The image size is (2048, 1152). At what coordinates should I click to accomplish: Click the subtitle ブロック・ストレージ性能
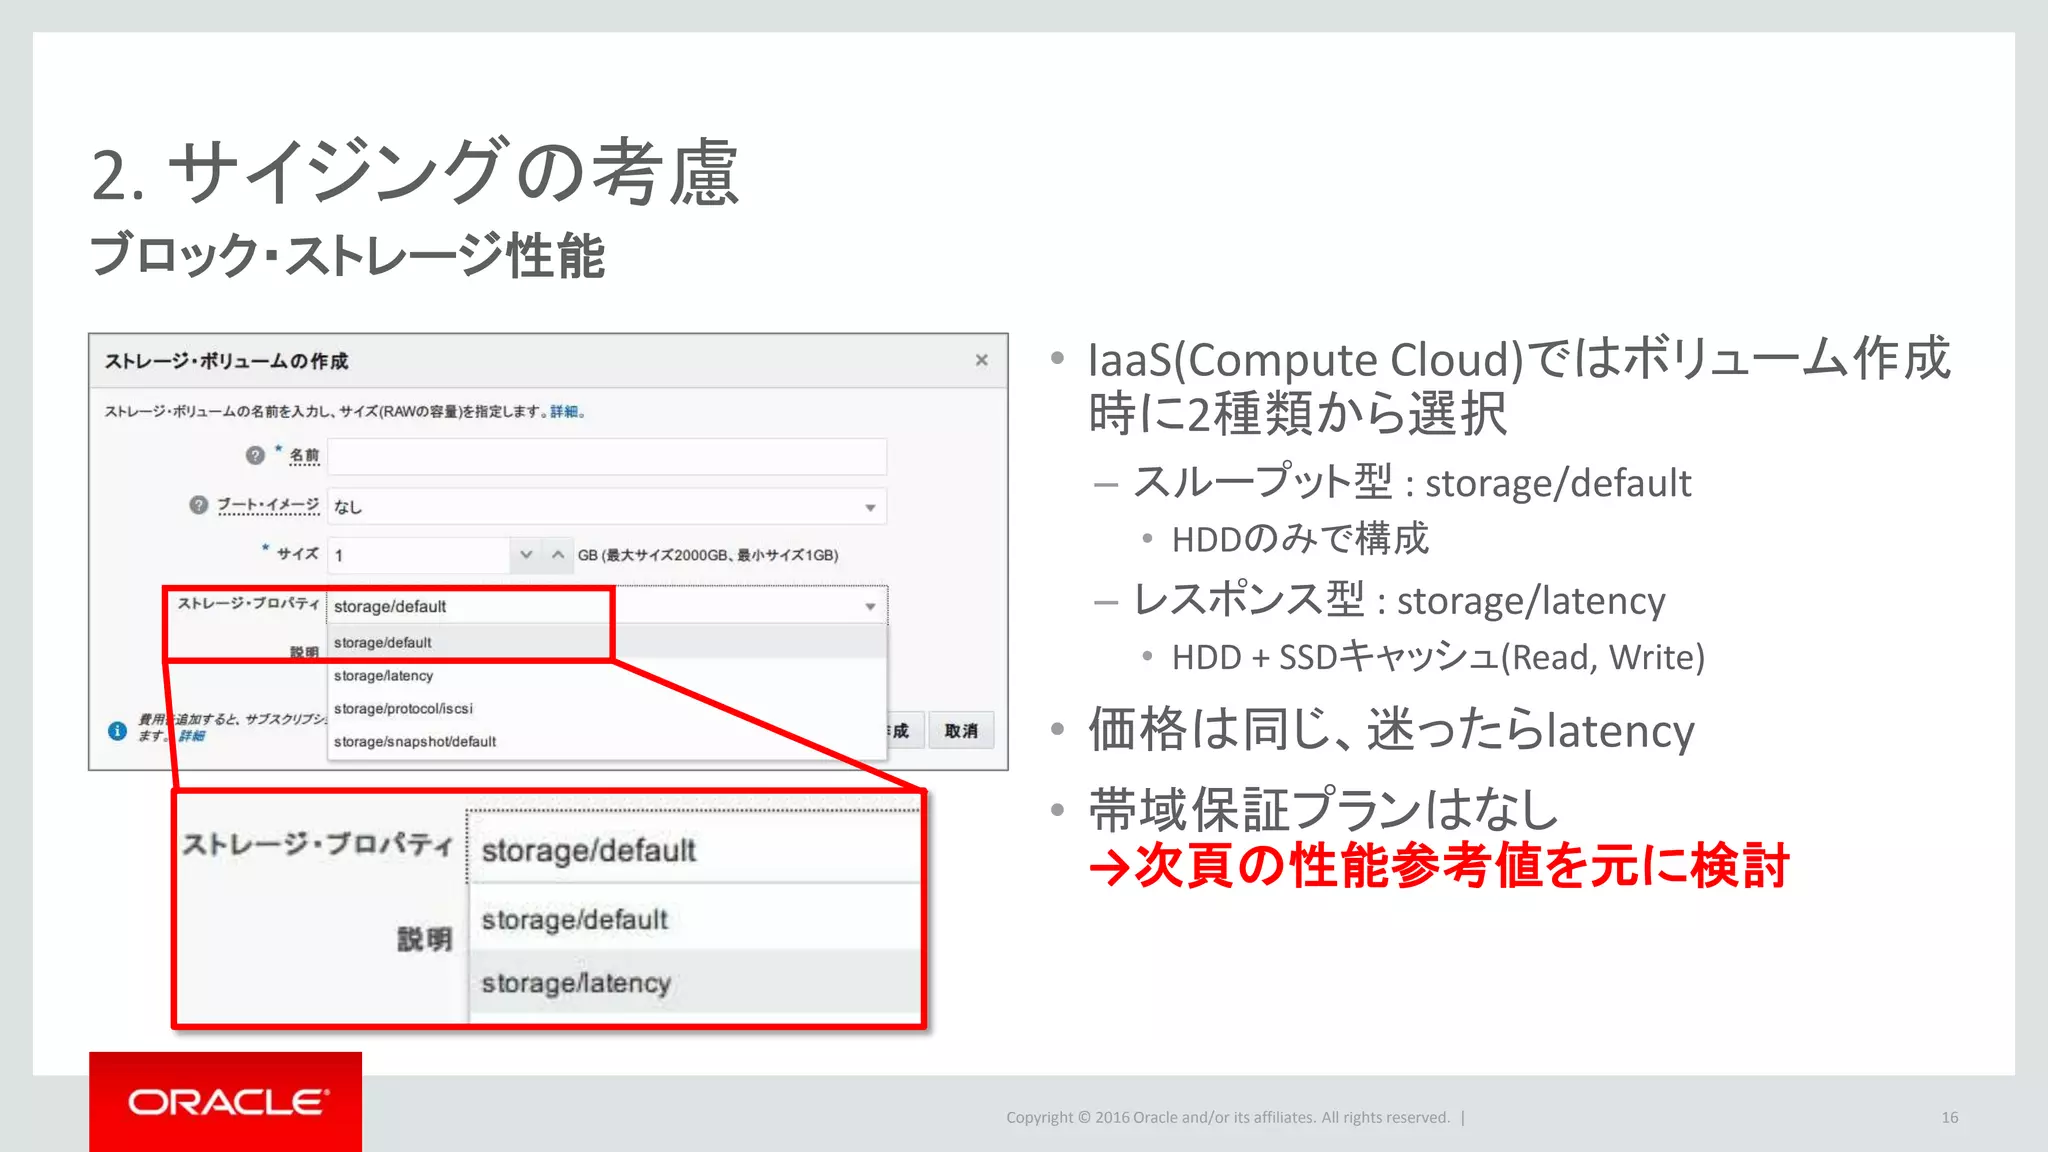[x=347, y=255]
